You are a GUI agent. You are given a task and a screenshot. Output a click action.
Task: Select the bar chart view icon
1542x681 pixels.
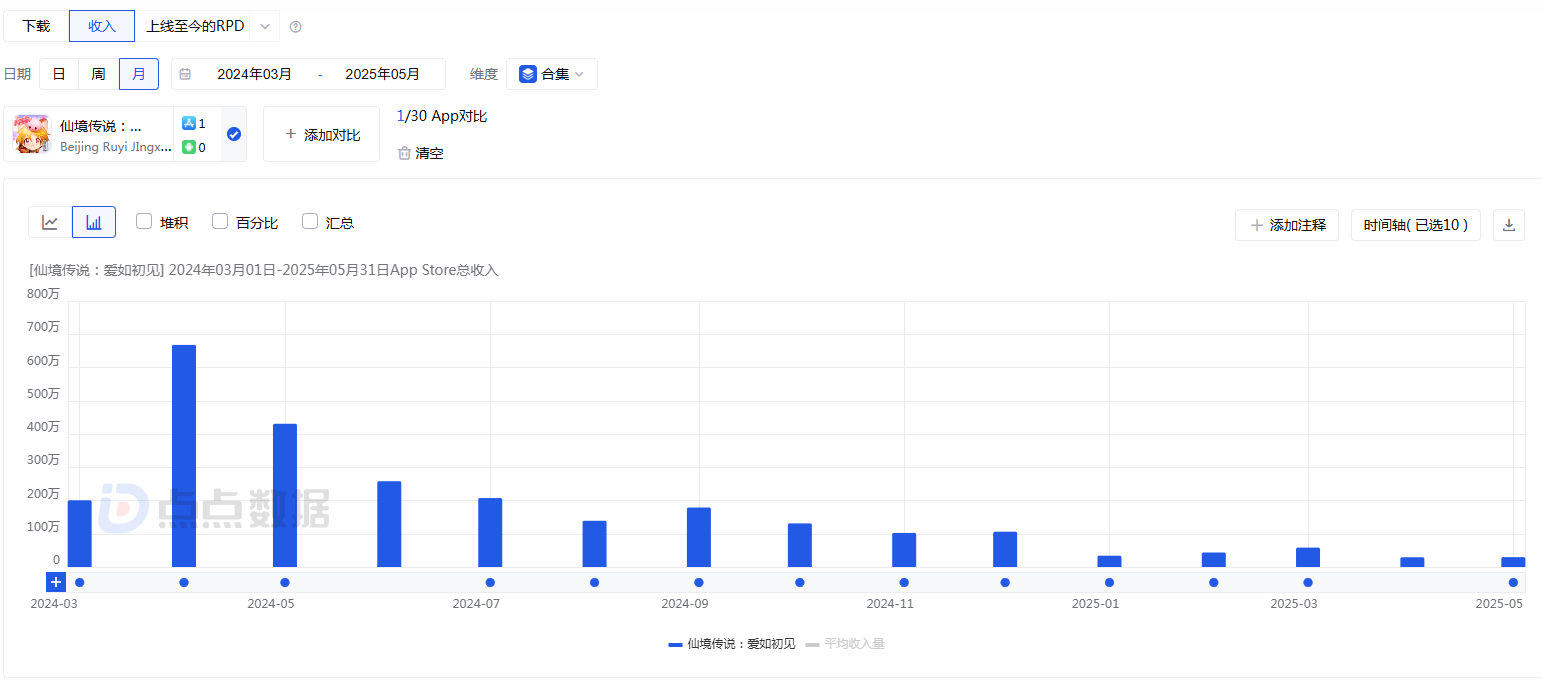(94, 222)
